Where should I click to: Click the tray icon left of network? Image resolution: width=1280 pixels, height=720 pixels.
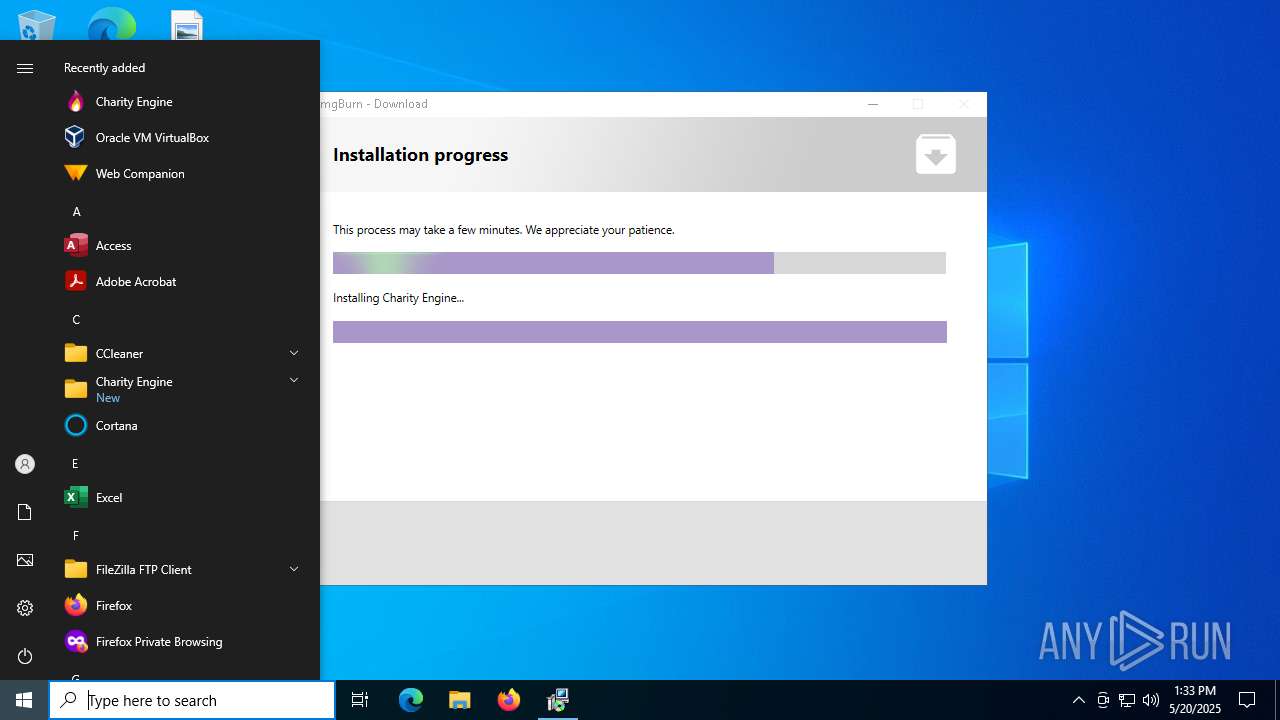(x=1103, y=700)
